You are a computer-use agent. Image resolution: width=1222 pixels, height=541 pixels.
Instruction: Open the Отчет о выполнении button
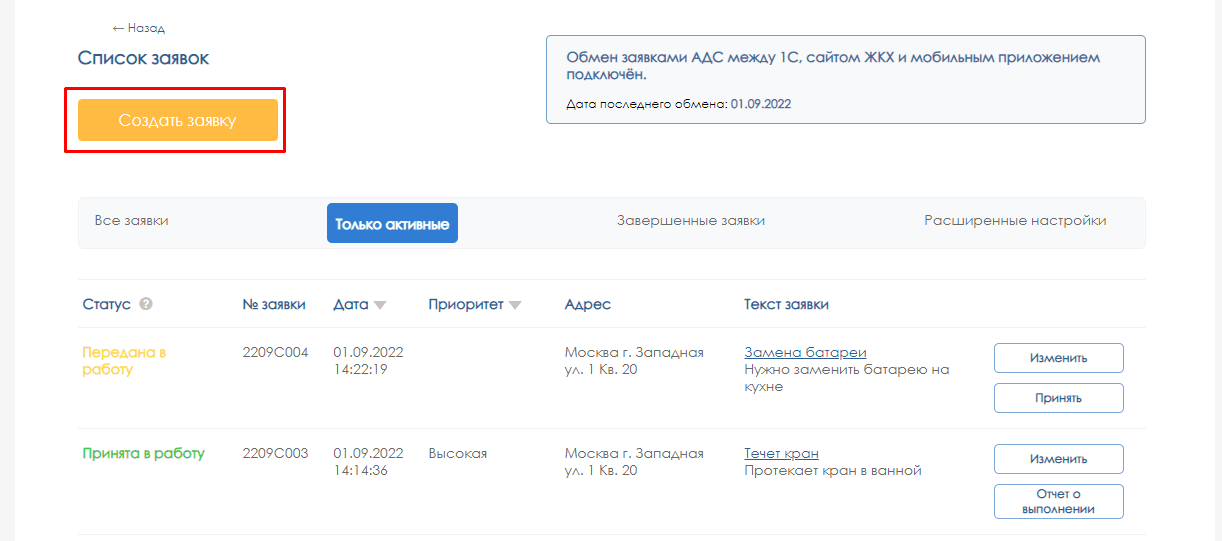pos(1058,501)
